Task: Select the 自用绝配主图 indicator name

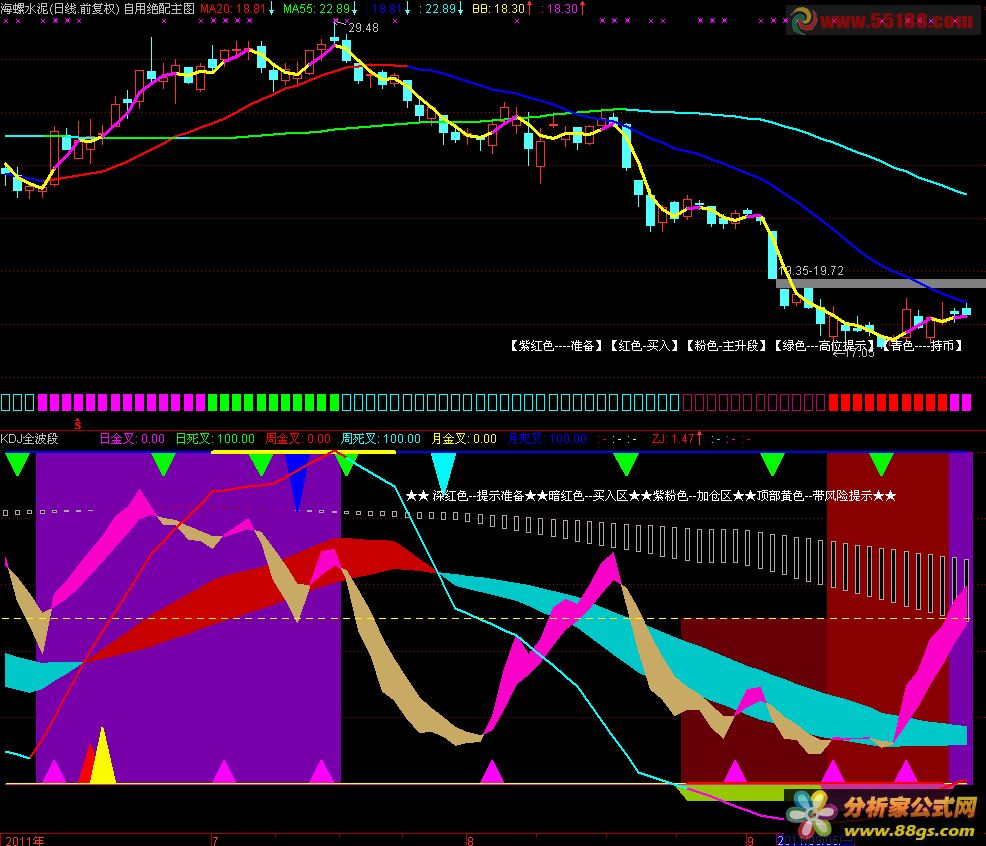Action: coord(159,9)
